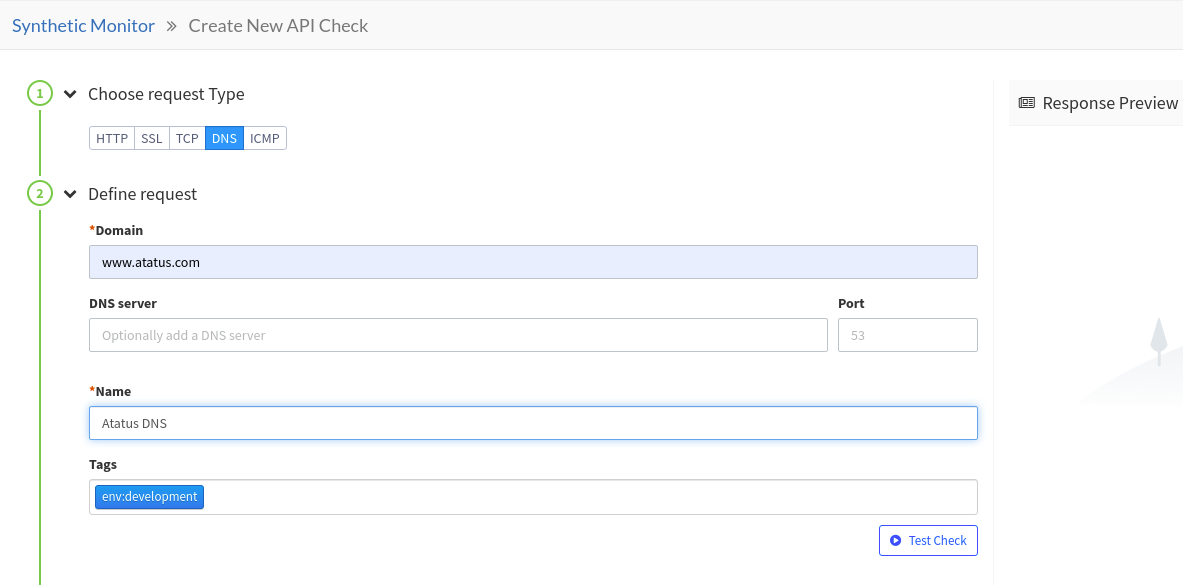Collapse the Choose request Type section
The height and width of the screenshot is (585, 1183).
(70, 94)
